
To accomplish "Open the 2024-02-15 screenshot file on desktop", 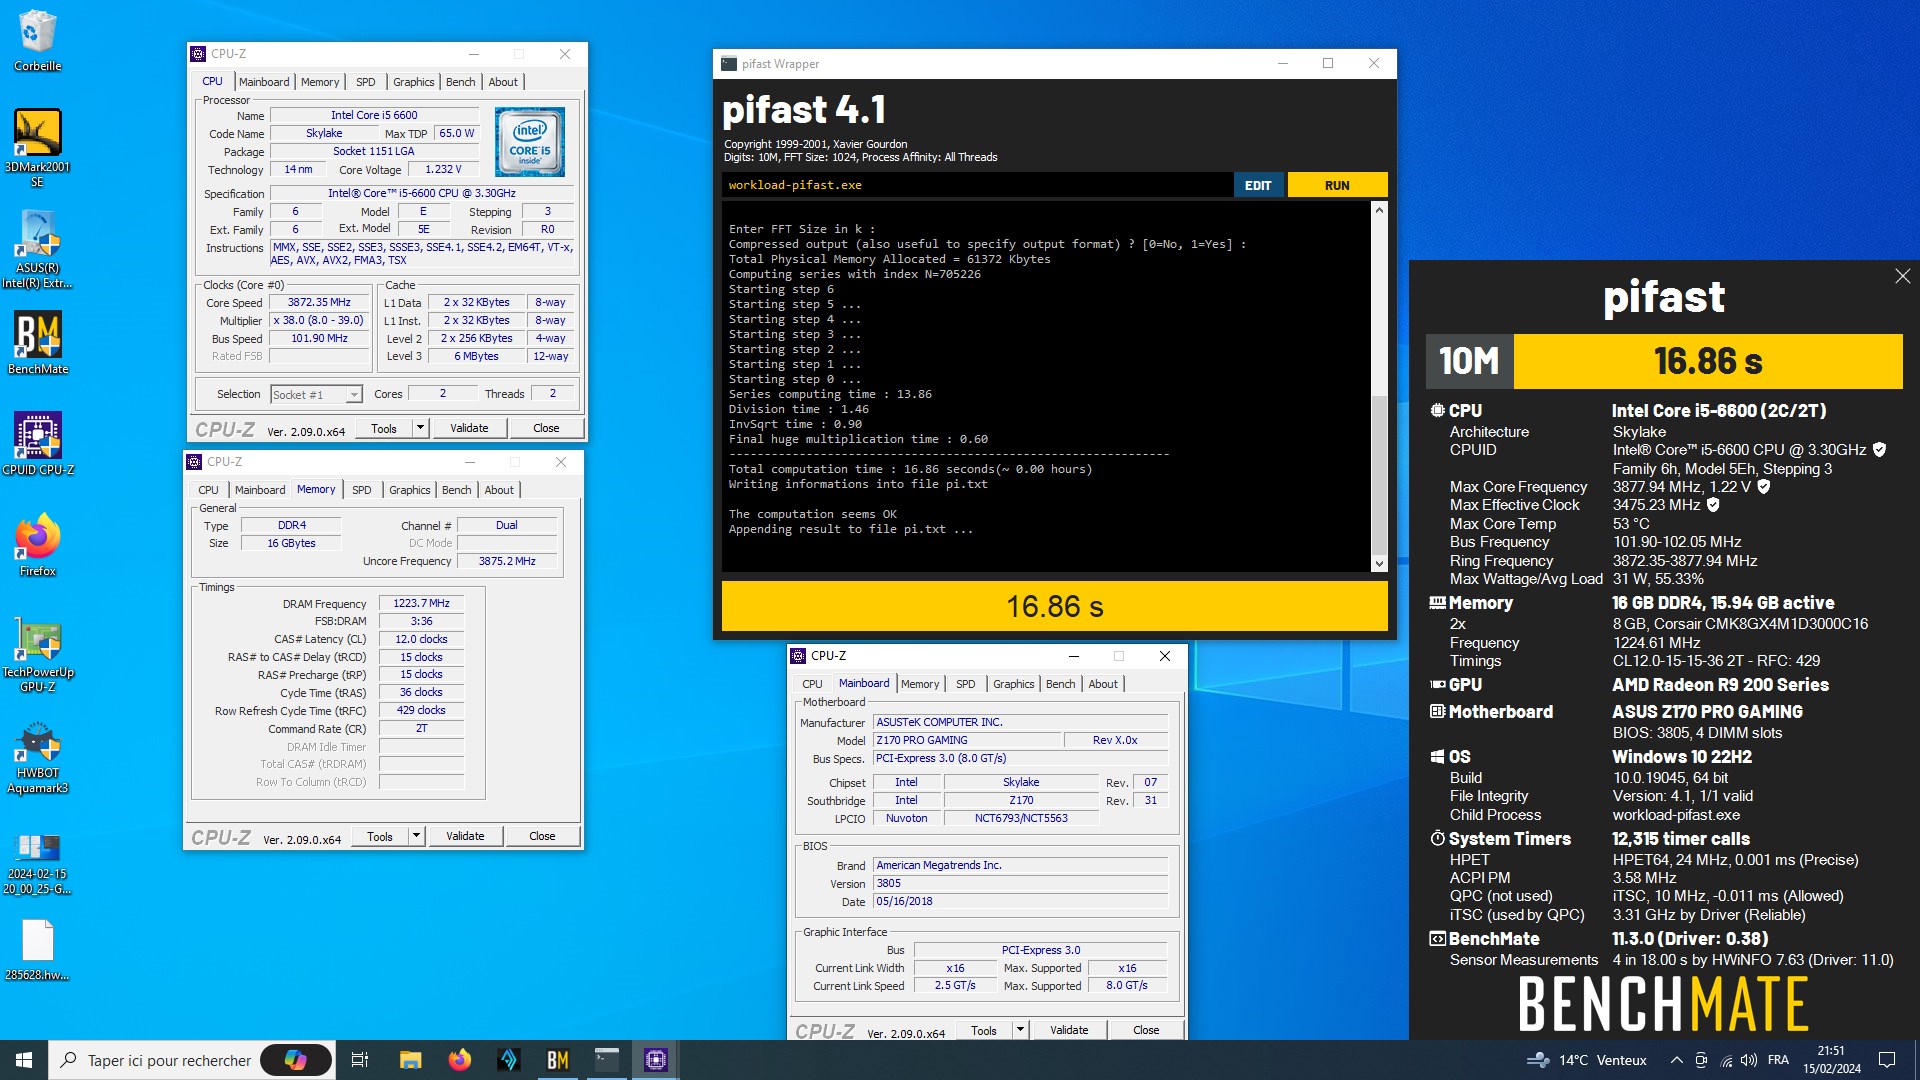I will 37,863.
